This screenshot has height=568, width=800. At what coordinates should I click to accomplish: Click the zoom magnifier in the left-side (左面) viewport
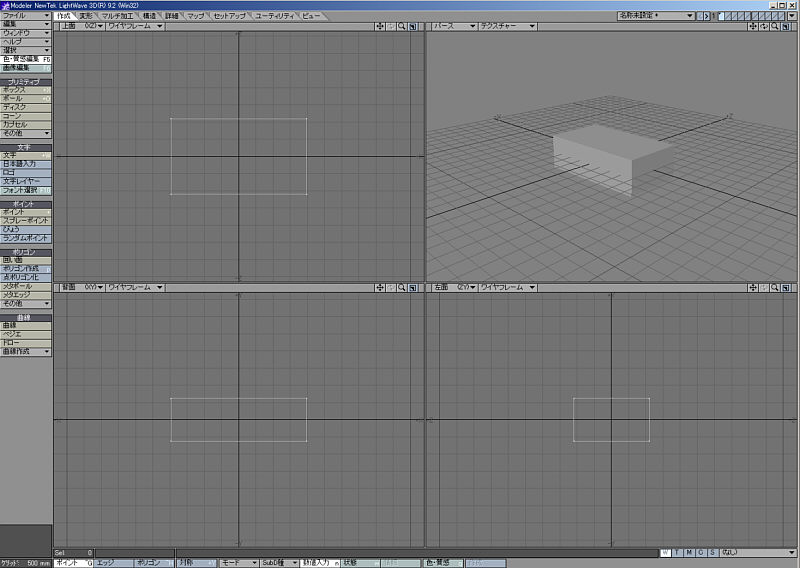click(x=774, y=288)
